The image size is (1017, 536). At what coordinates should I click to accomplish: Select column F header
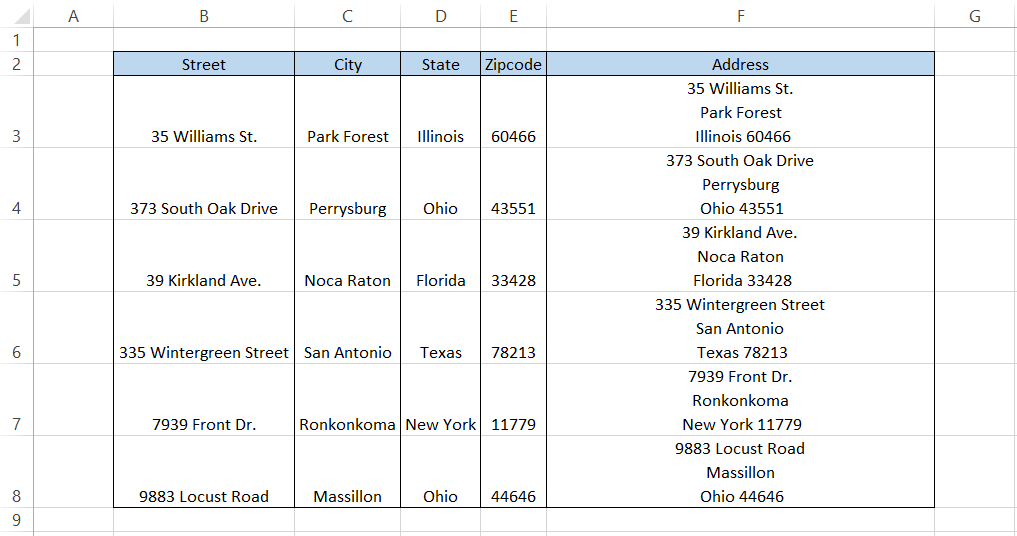(740, 15)
